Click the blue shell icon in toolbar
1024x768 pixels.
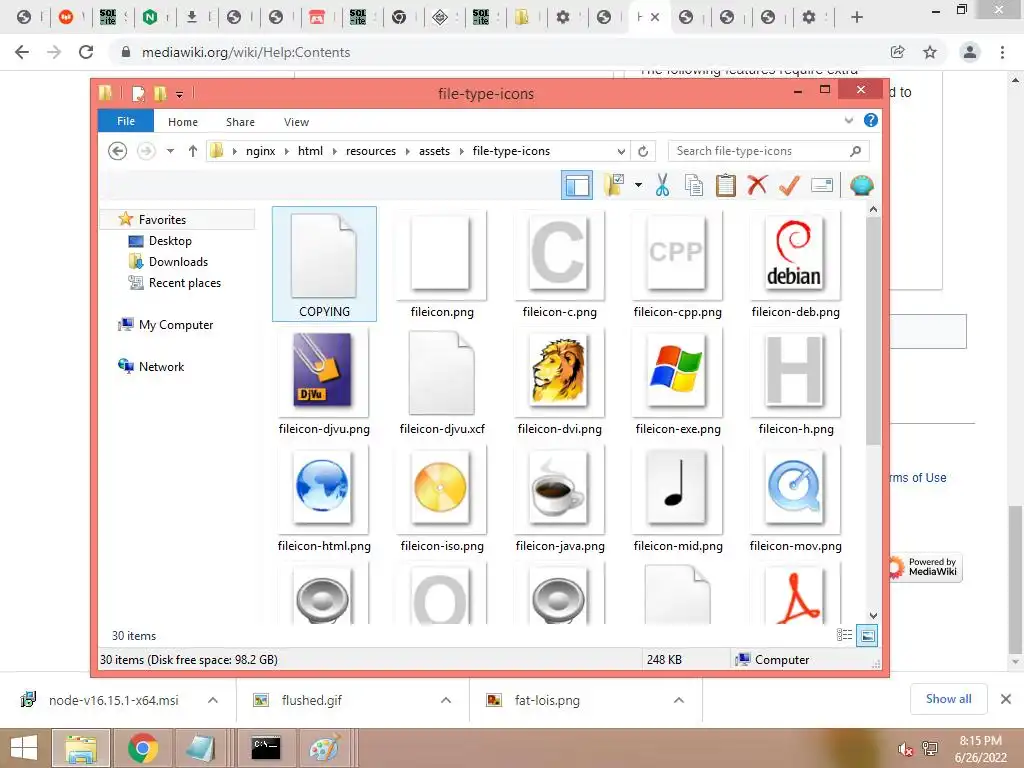862,185
